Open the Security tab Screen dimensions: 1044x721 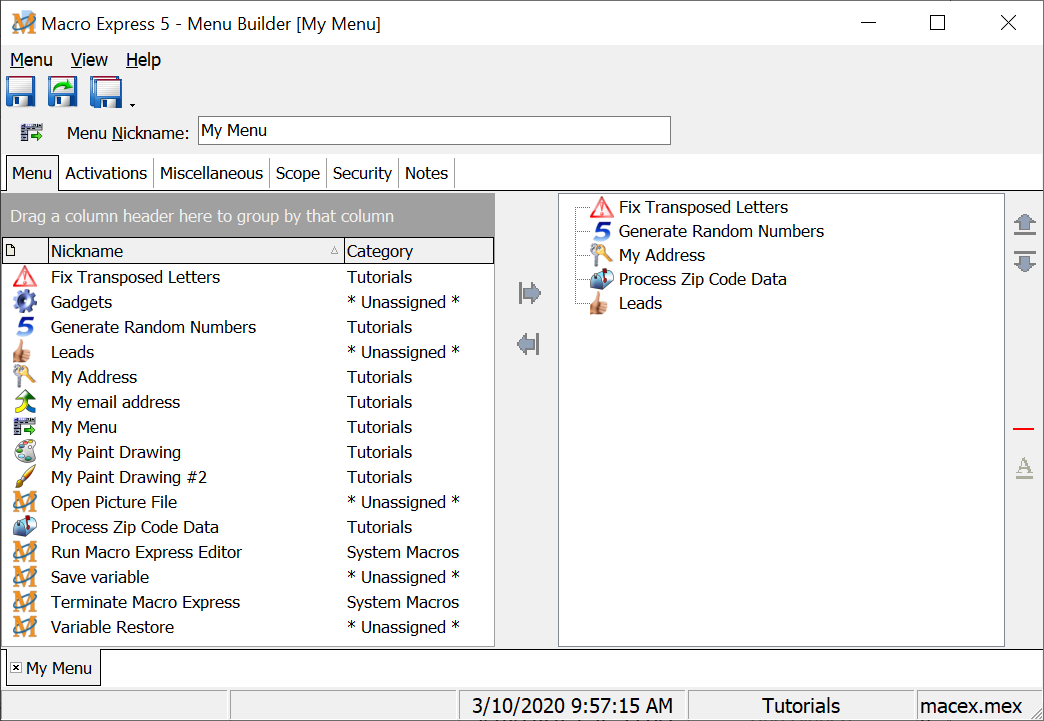pos(362,173)
